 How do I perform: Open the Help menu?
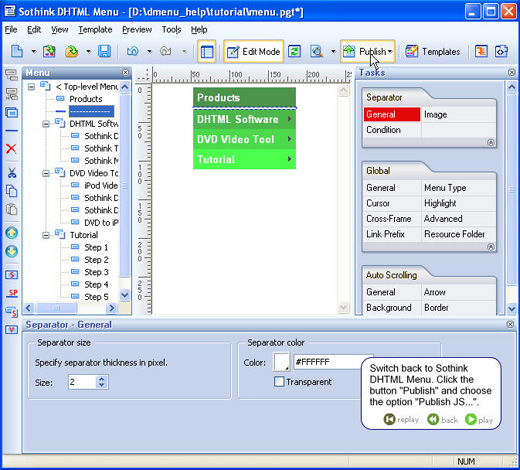click(x=199, y=30)
